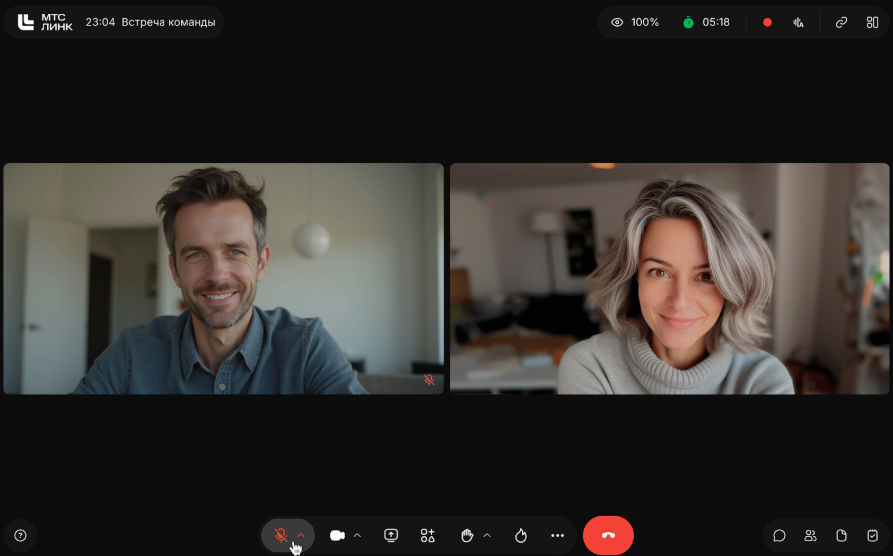Click the green meeting timer icon
The image size is (893, 556).
click(x=688, y=22)
